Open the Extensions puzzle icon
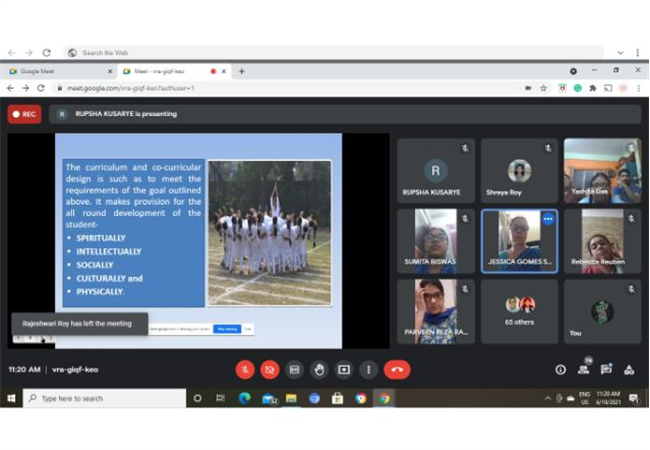650x450 pixels. [593, 88]
